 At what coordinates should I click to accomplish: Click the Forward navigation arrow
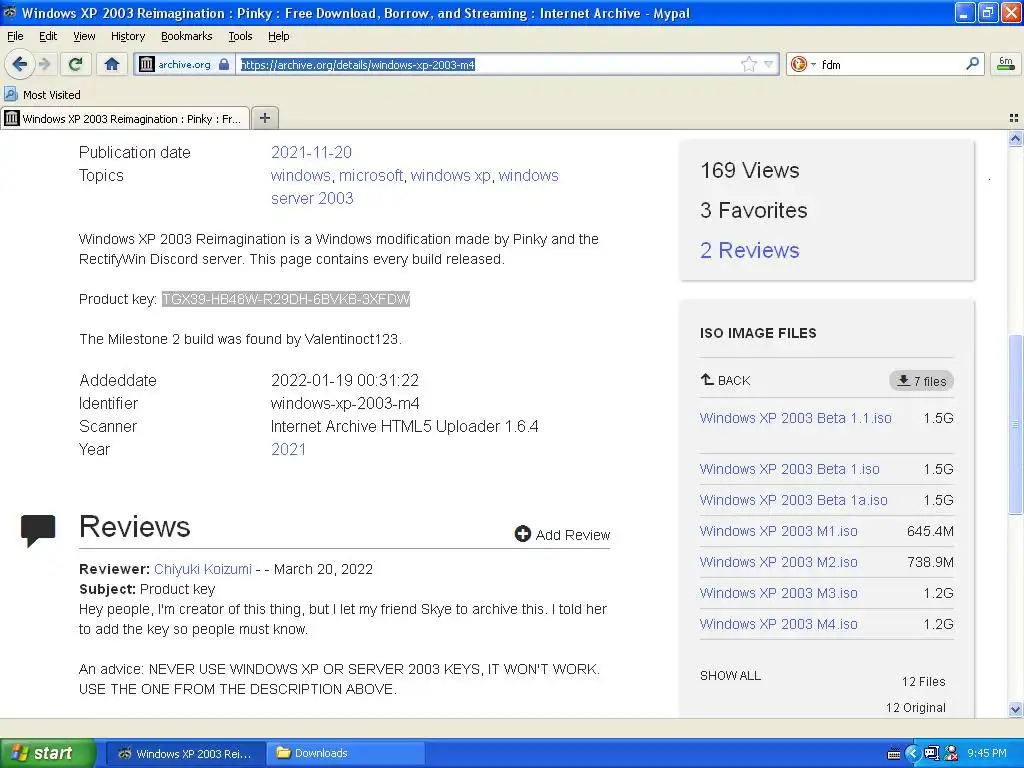click(x=44, y=64)
